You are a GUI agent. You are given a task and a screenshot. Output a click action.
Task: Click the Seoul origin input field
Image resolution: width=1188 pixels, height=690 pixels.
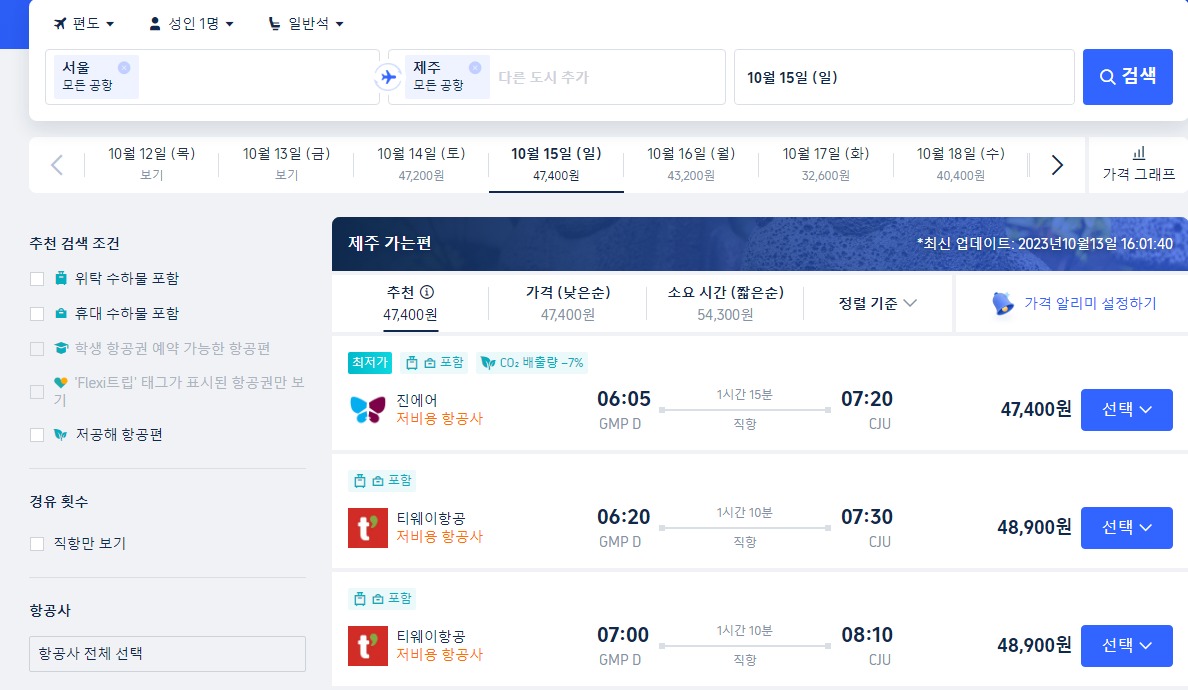pyautogui.click(x=212, y=77)
